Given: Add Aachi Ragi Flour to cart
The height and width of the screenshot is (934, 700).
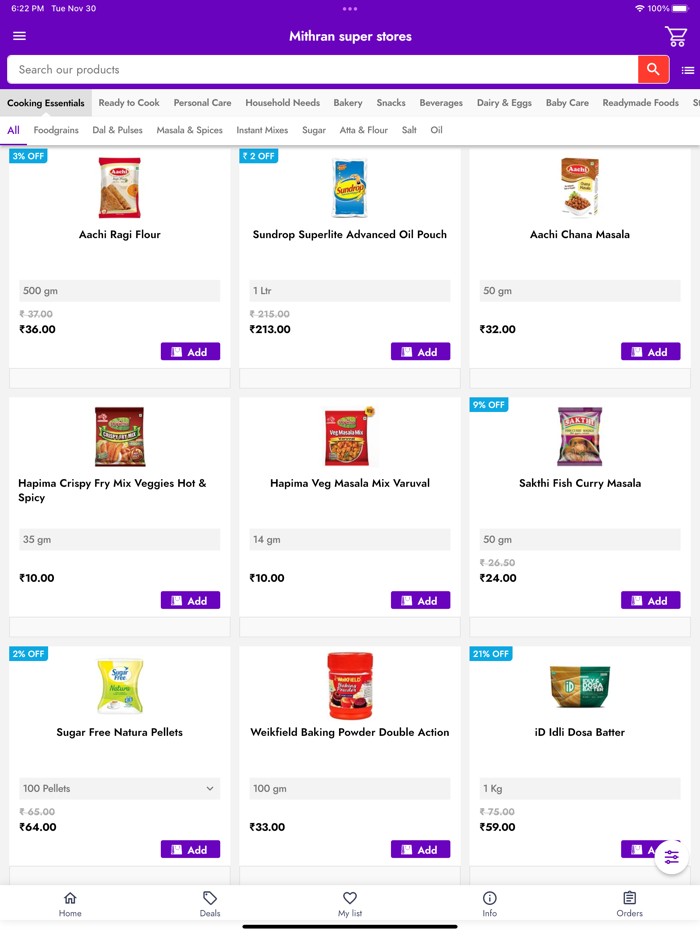Looking at the screenshot, I should (x=190, y=352).
